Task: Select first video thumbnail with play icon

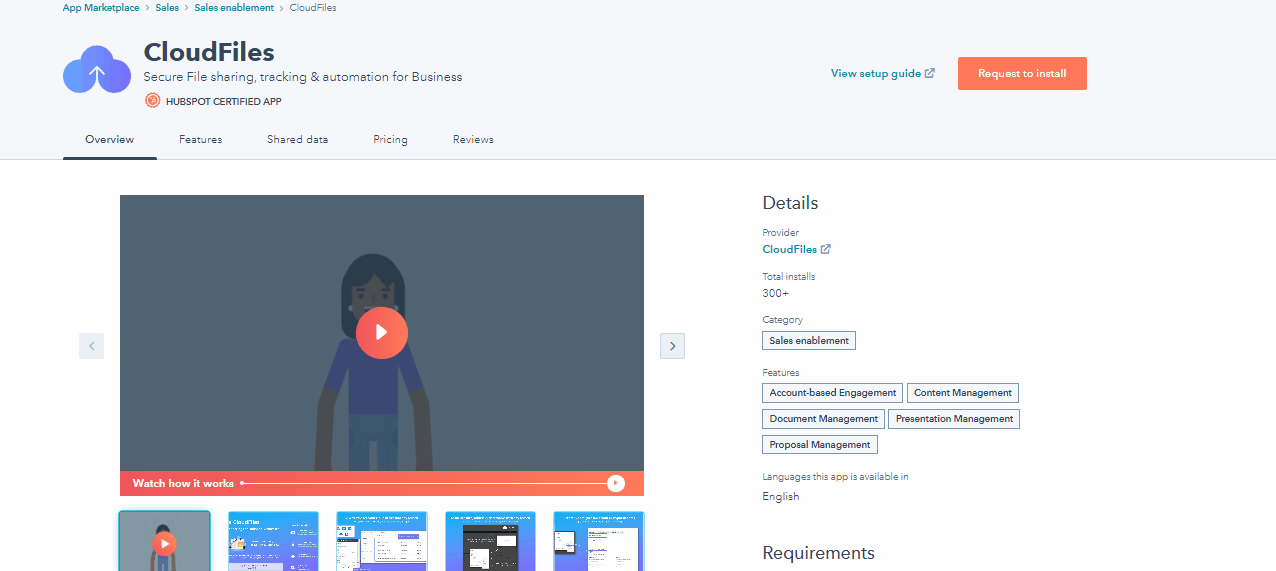Action: click(164, 541)
